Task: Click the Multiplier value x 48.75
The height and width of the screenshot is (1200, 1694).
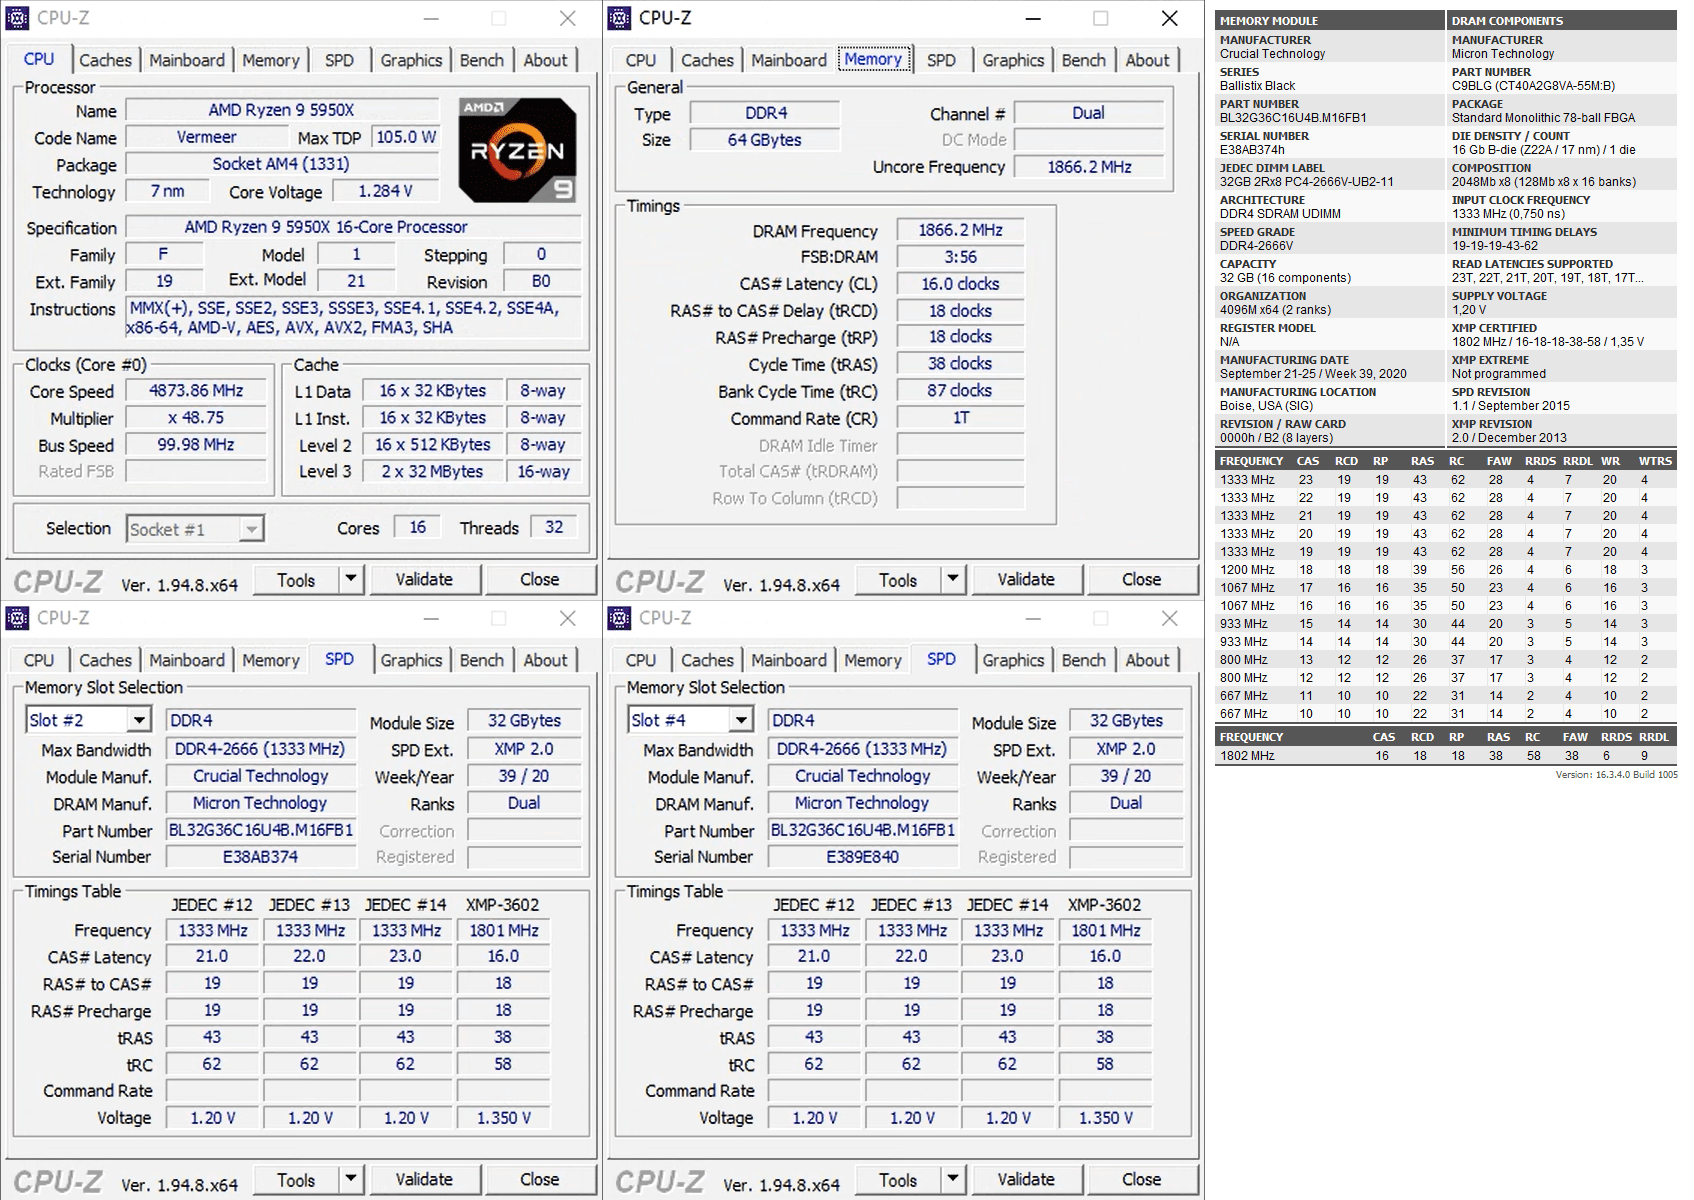Action: (196, 418)
